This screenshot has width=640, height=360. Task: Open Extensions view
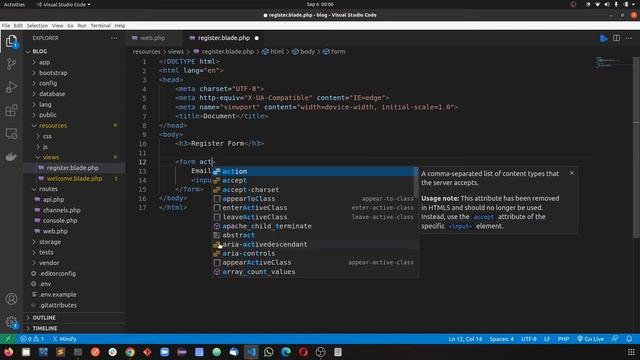tap(11, 110)
